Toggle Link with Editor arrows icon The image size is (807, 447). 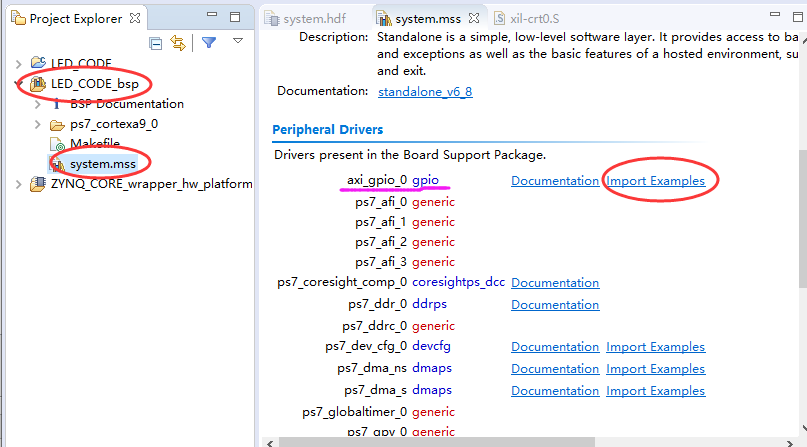[178, 43]
